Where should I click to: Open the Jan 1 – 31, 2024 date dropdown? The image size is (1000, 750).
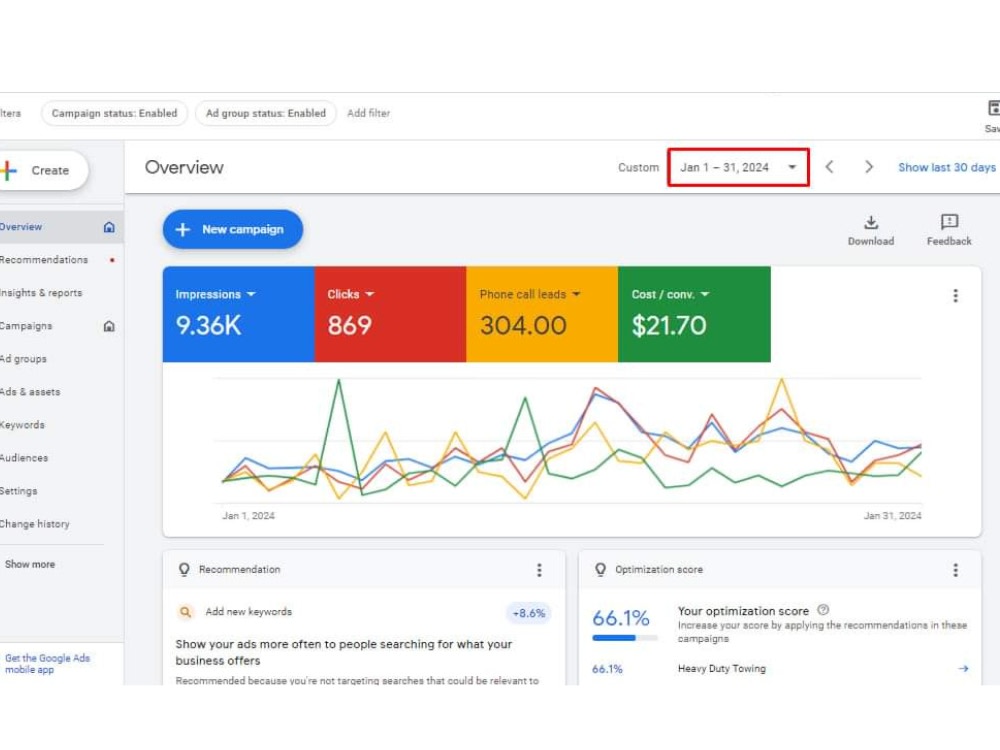pyautogui.click(x=739, y=167)
